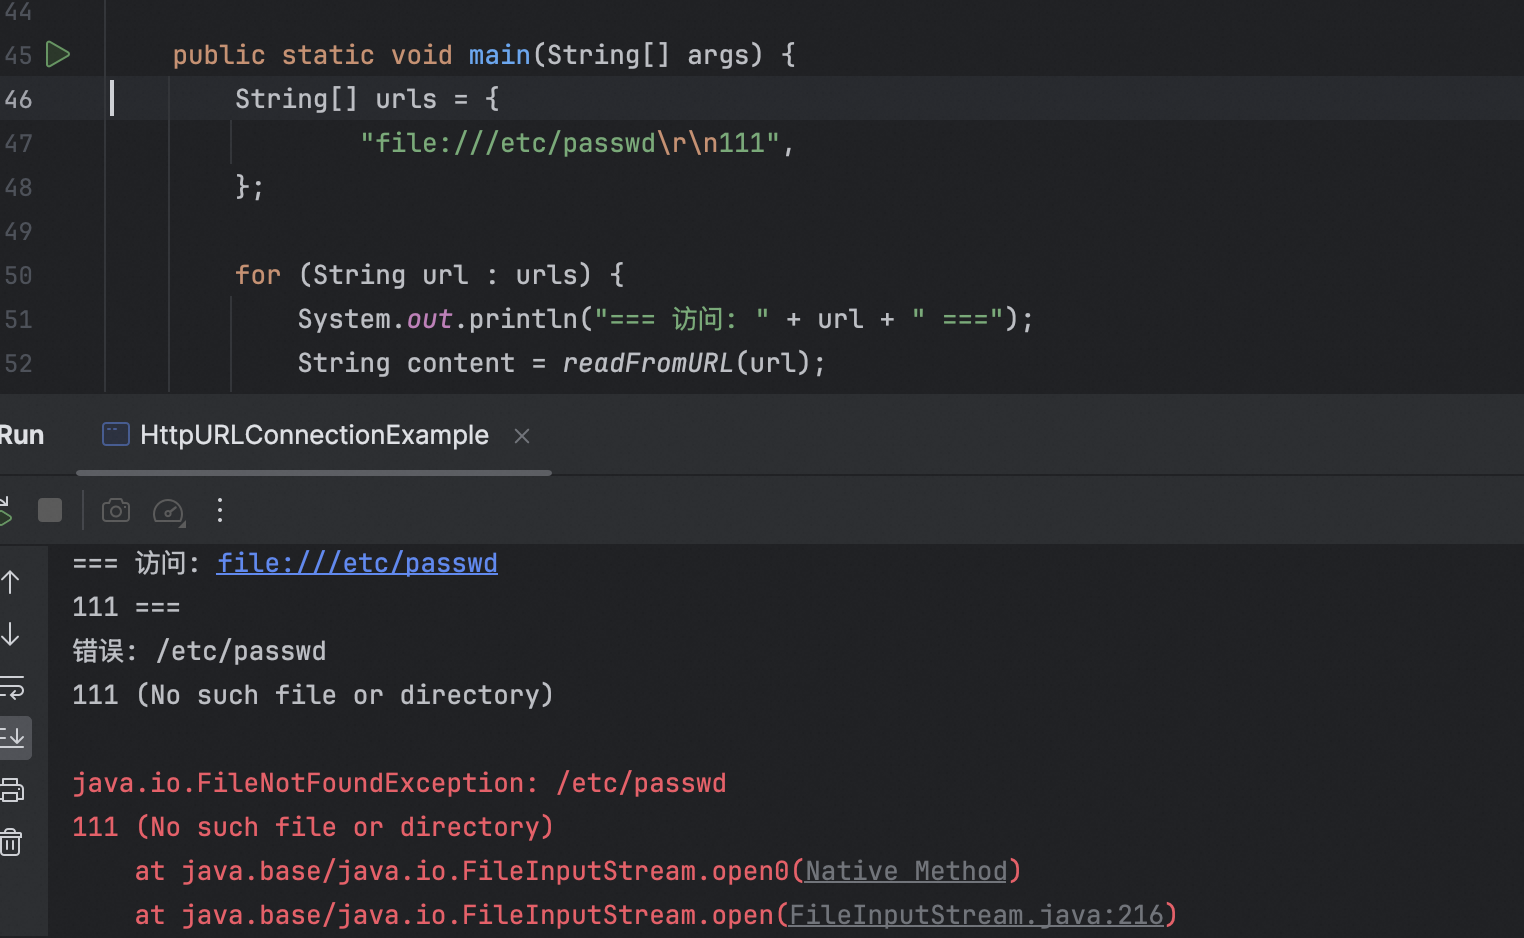1524x938 pixels.
Task: Clear all console output with trash icon
Action: click(x=11, y=842)
